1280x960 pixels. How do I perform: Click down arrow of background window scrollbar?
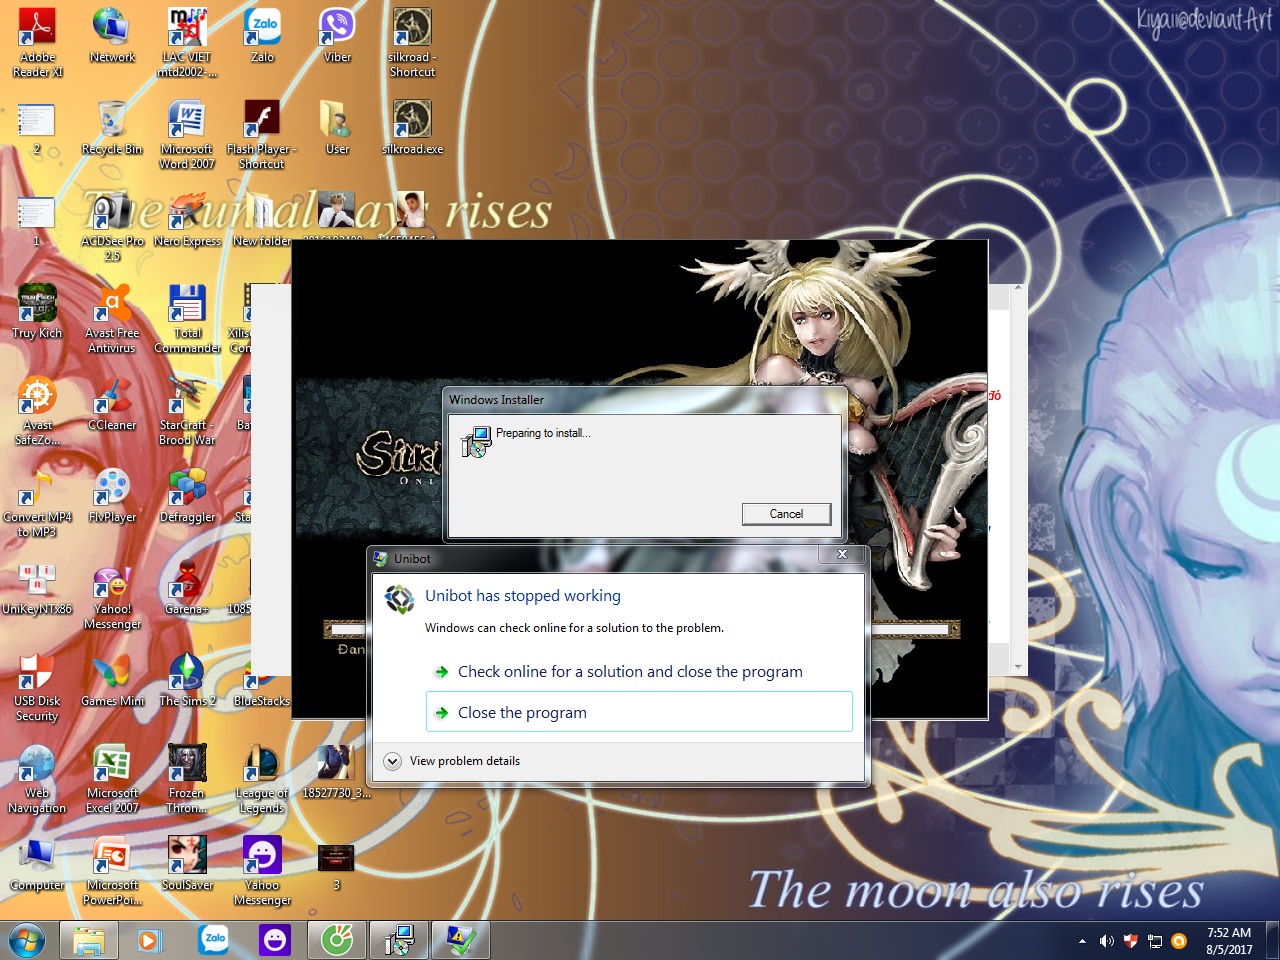pyautogui.click(x=1018, y=667)
